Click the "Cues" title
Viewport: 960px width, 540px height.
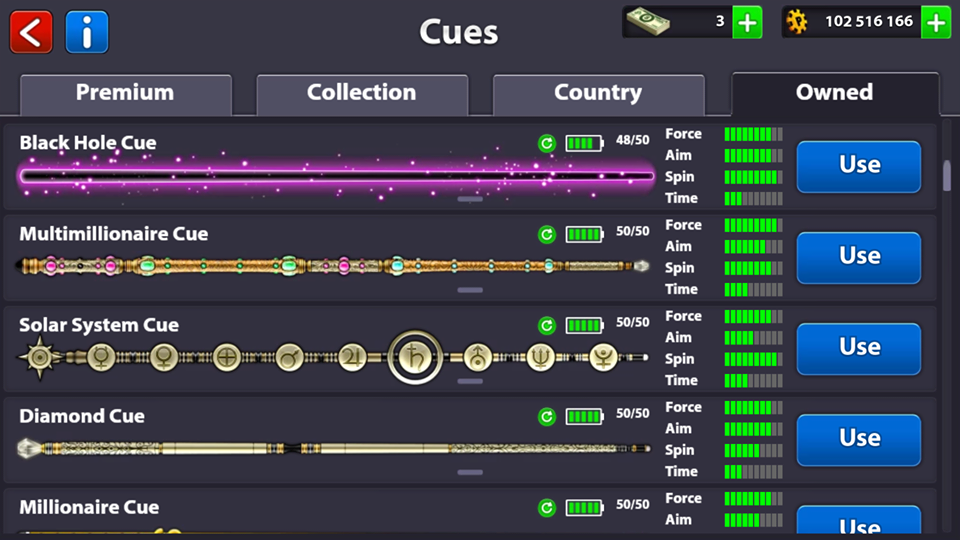(459, 32)
